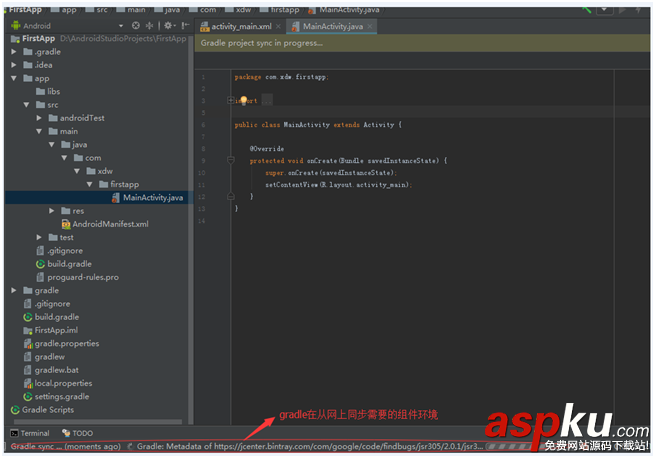
Task: Expand the .idea folder
Action: pos(14,65)
